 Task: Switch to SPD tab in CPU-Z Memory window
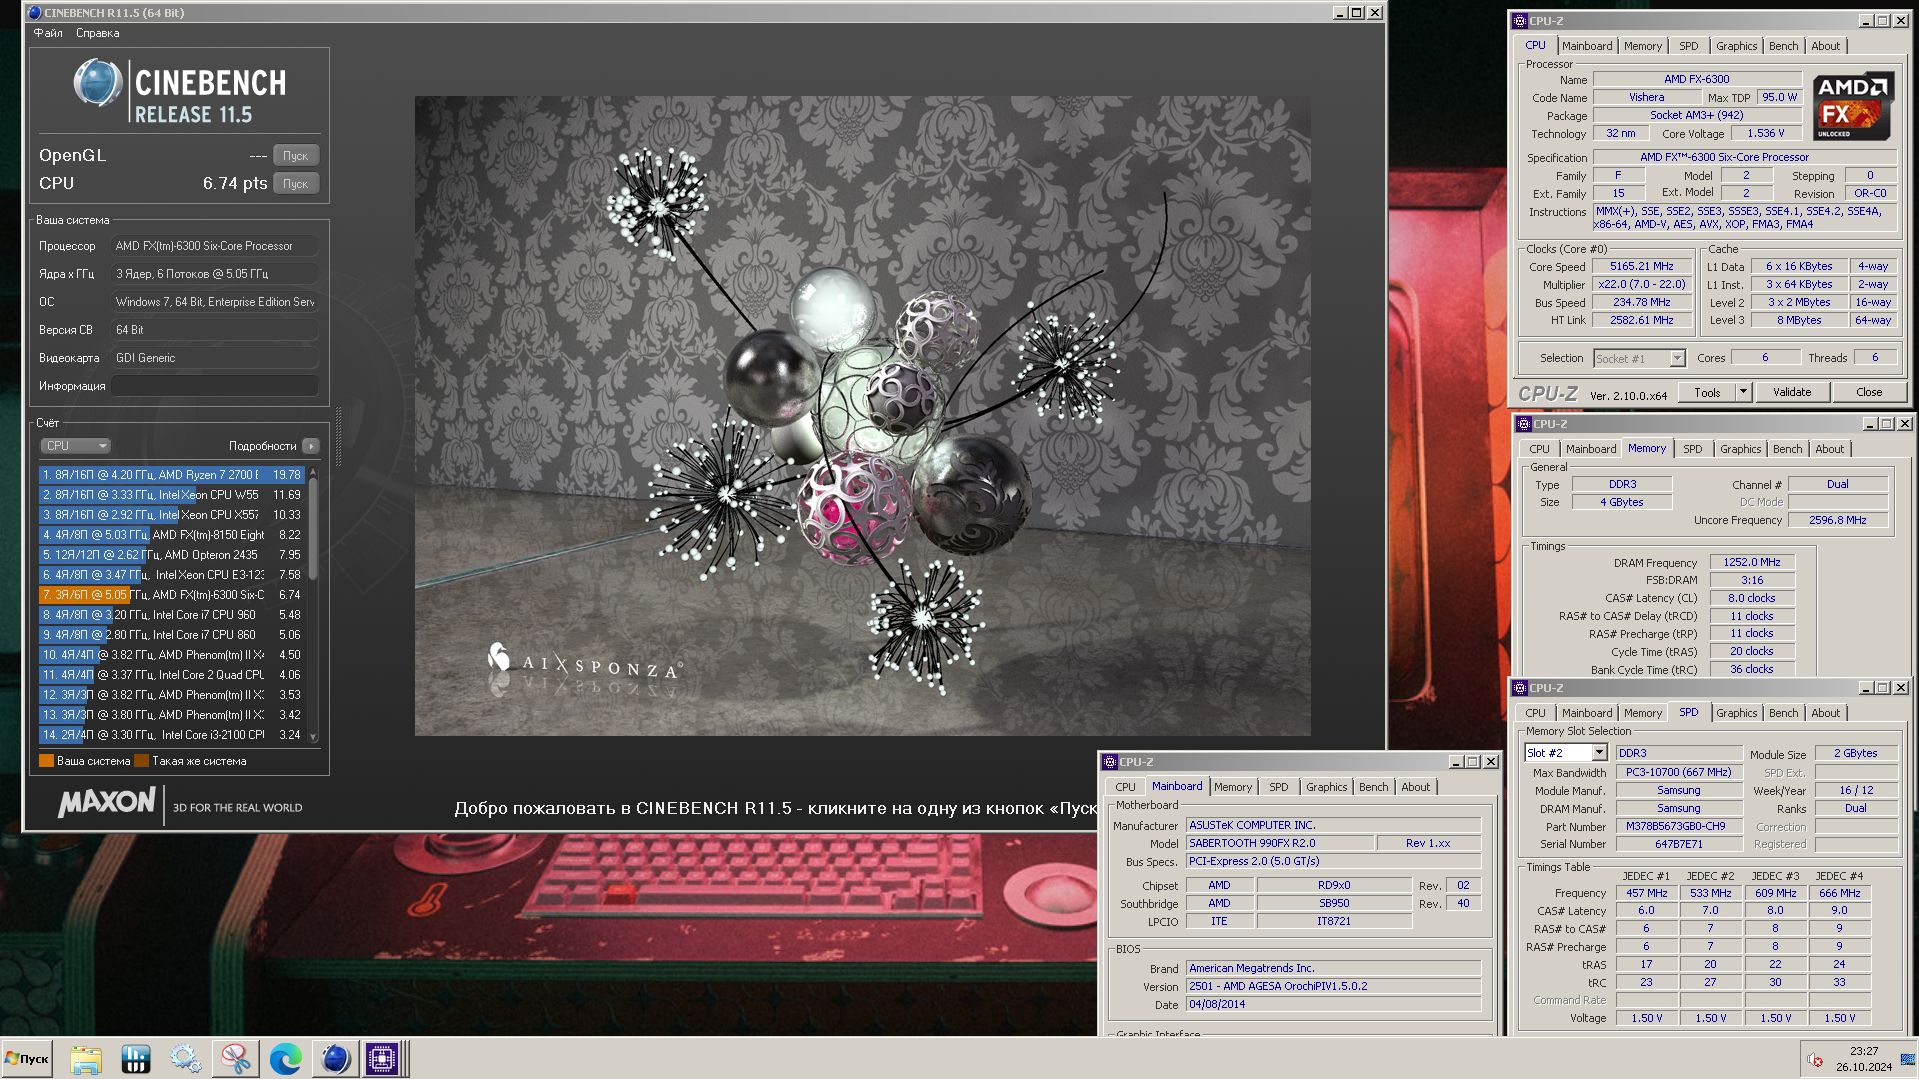coord(1692,449)
